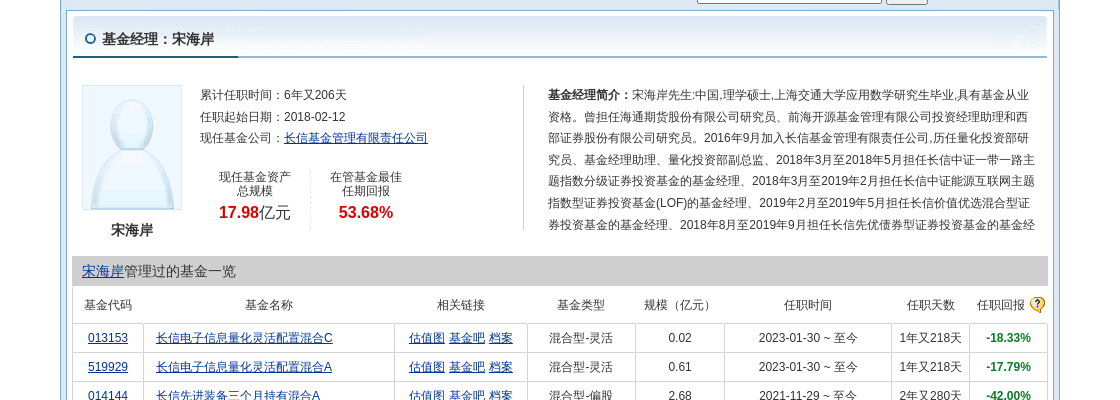Click the 任职时间 column header
Image resolution: width=1120 pixels, height=400 pixels.
(808, 305)
